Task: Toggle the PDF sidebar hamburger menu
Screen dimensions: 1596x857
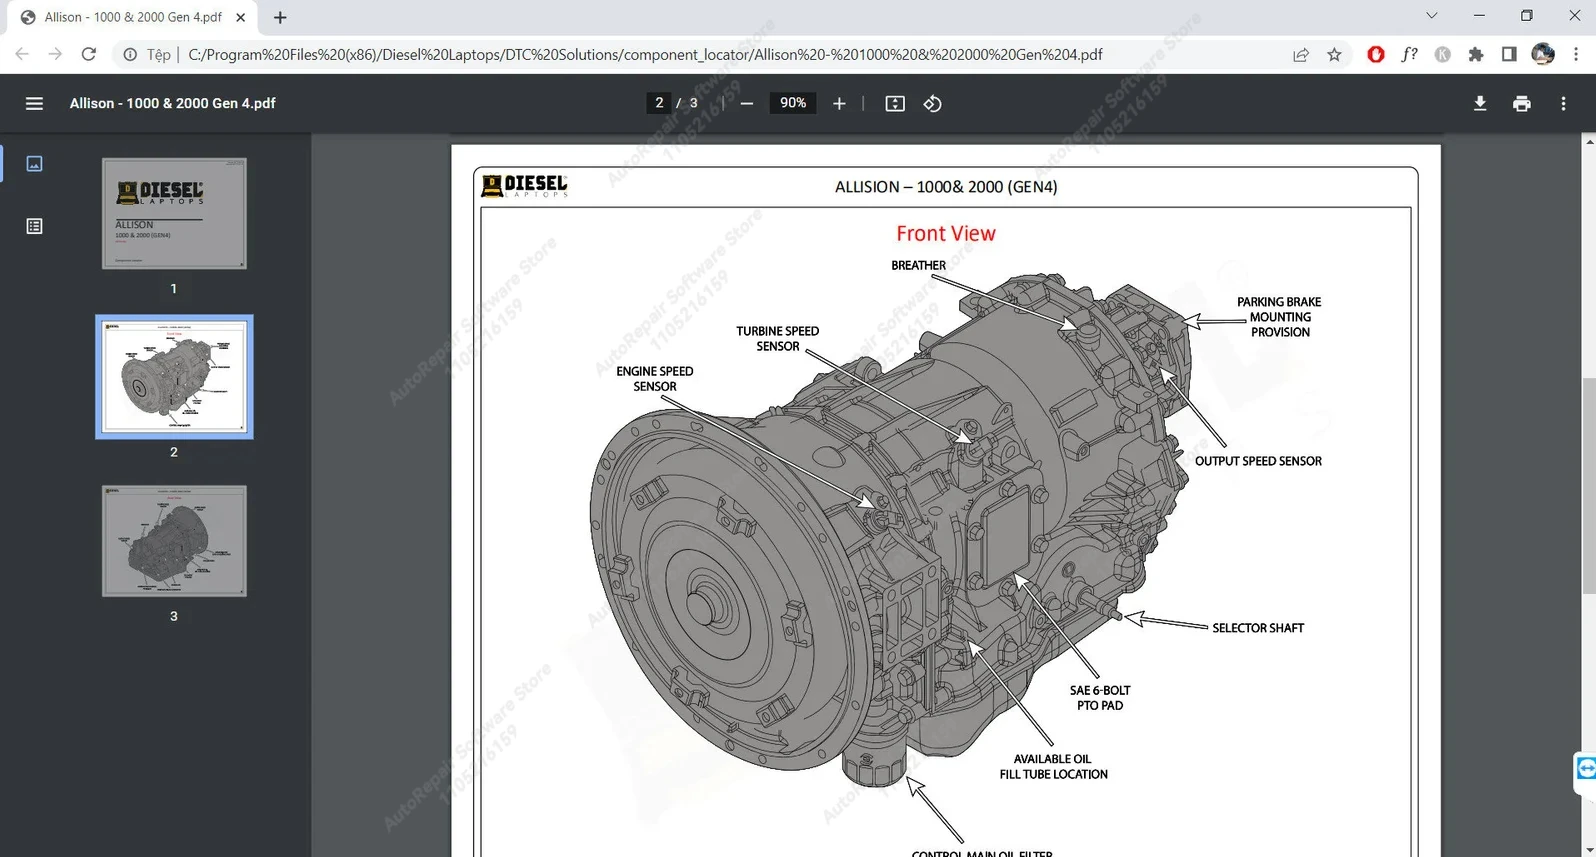Action: [x=34, y=103]
